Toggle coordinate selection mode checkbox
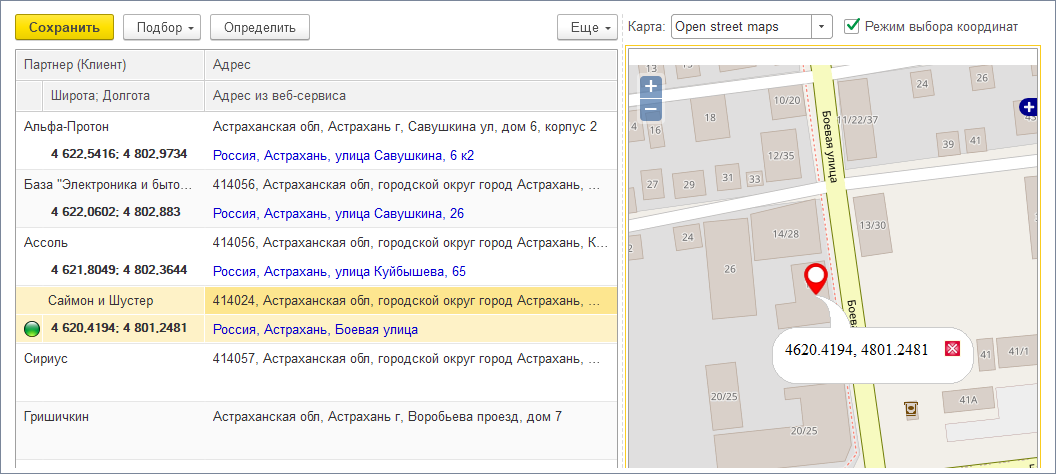 point(852,26)
